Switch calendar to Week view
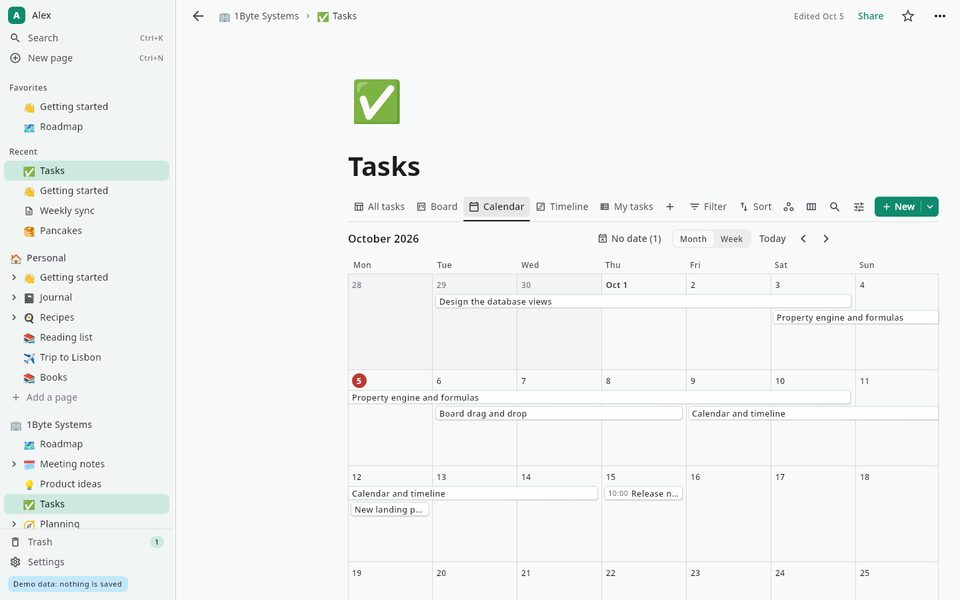The width and height of the screenshot is (960, 600). click(x=731, y=239)
